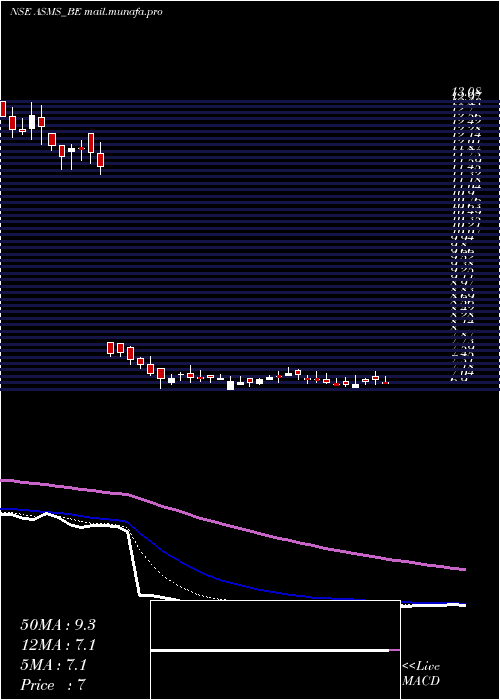500x700 pixels.
Task: Click the 12MA : 7.1 label
Action: coord(58,645)
